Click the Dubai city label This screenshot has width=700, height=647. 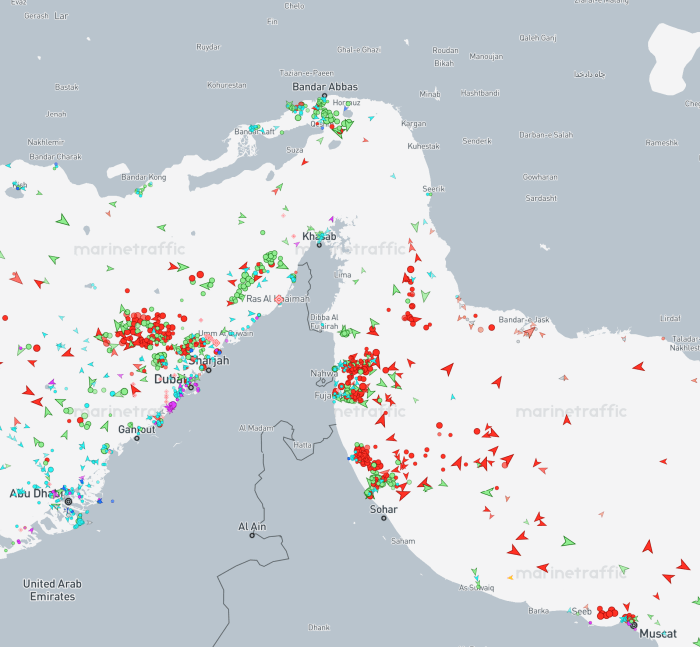171,379
